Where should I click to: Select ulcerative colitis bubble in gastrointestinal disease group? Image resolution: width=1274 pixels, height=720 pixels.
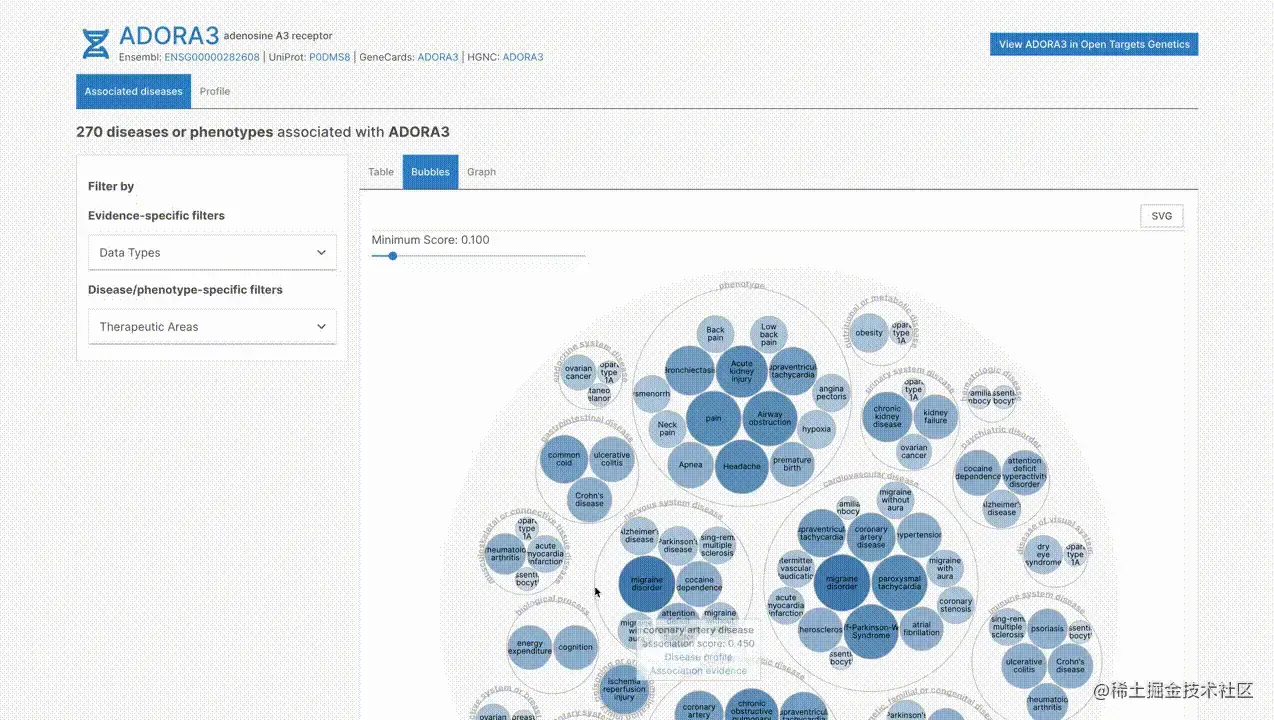(x=611, y=459)
